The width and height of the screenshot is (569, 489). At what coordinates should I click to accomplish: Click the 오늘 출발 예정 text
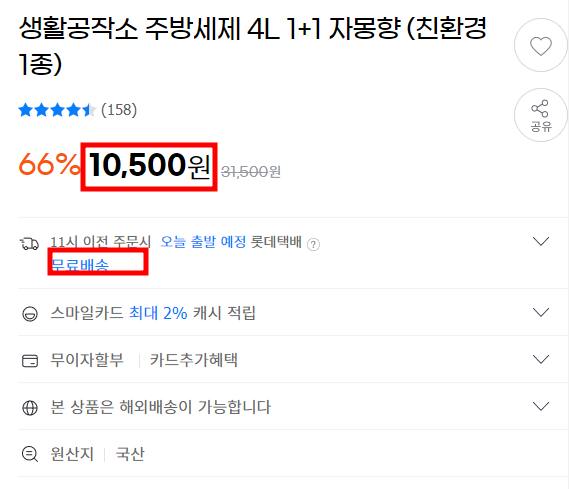click(x=203, y=242)
